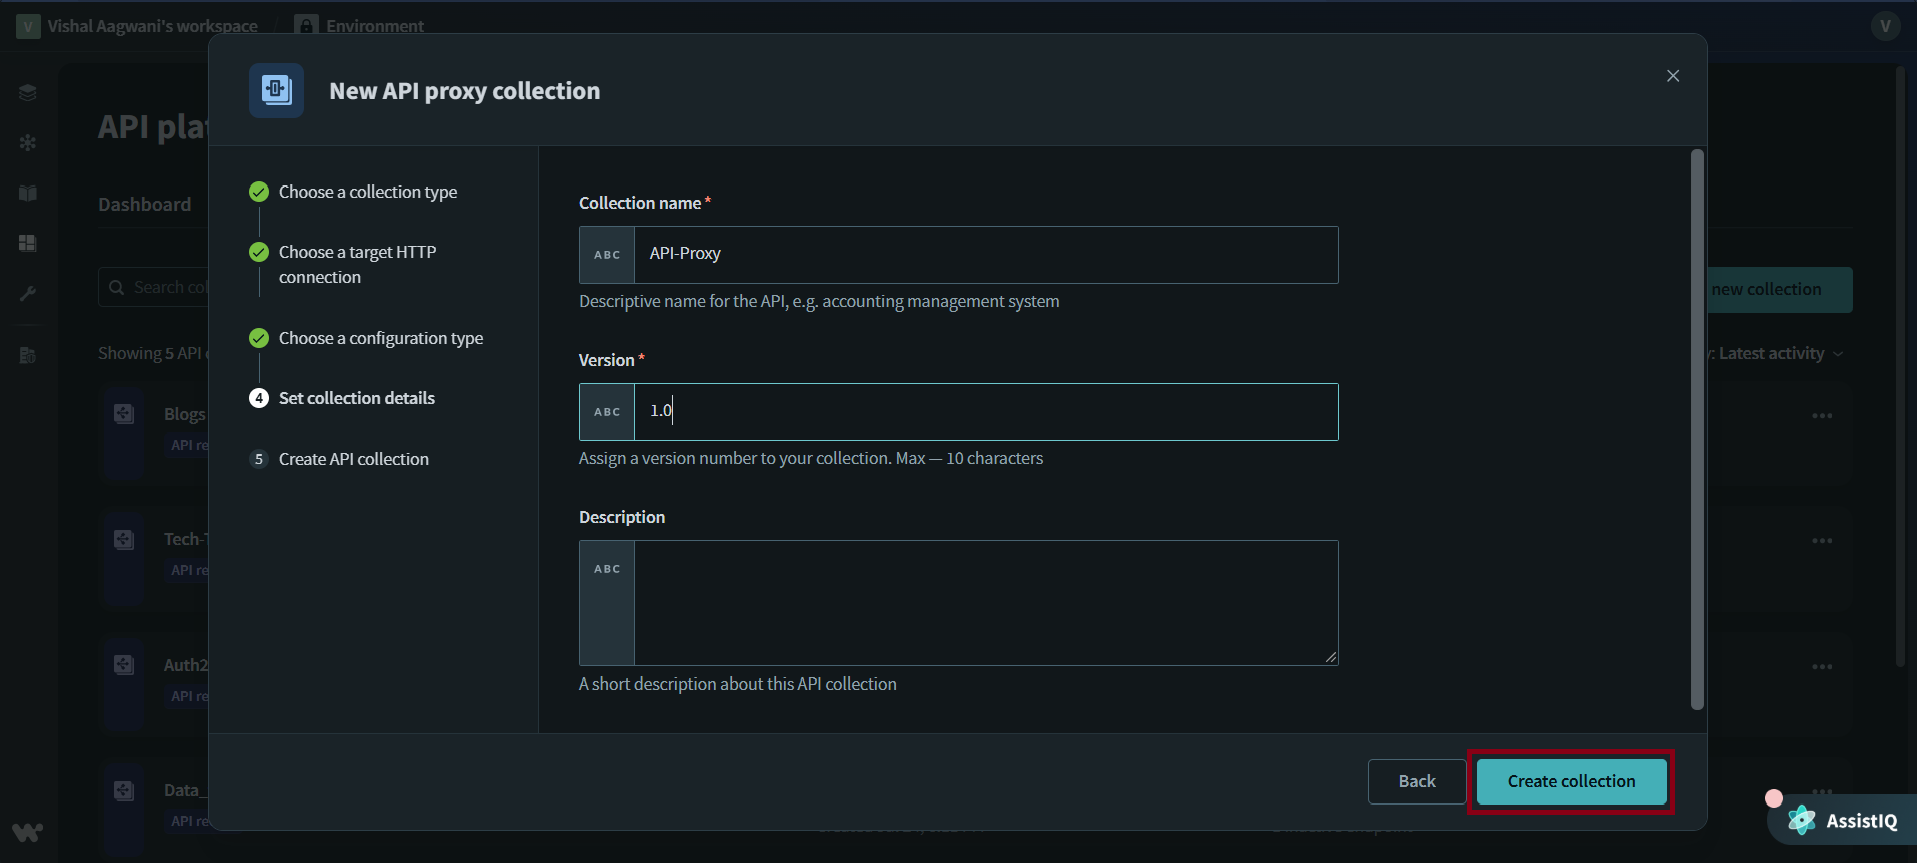Click the layers icon in left sidebar
Viewport: 1917px width, 863px height.
coord(28,93)
